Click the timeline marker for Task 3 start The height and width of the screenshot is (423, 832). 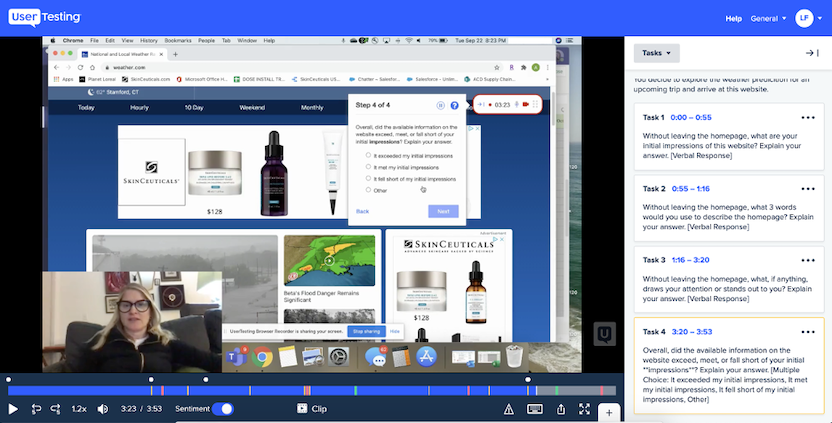206,379
